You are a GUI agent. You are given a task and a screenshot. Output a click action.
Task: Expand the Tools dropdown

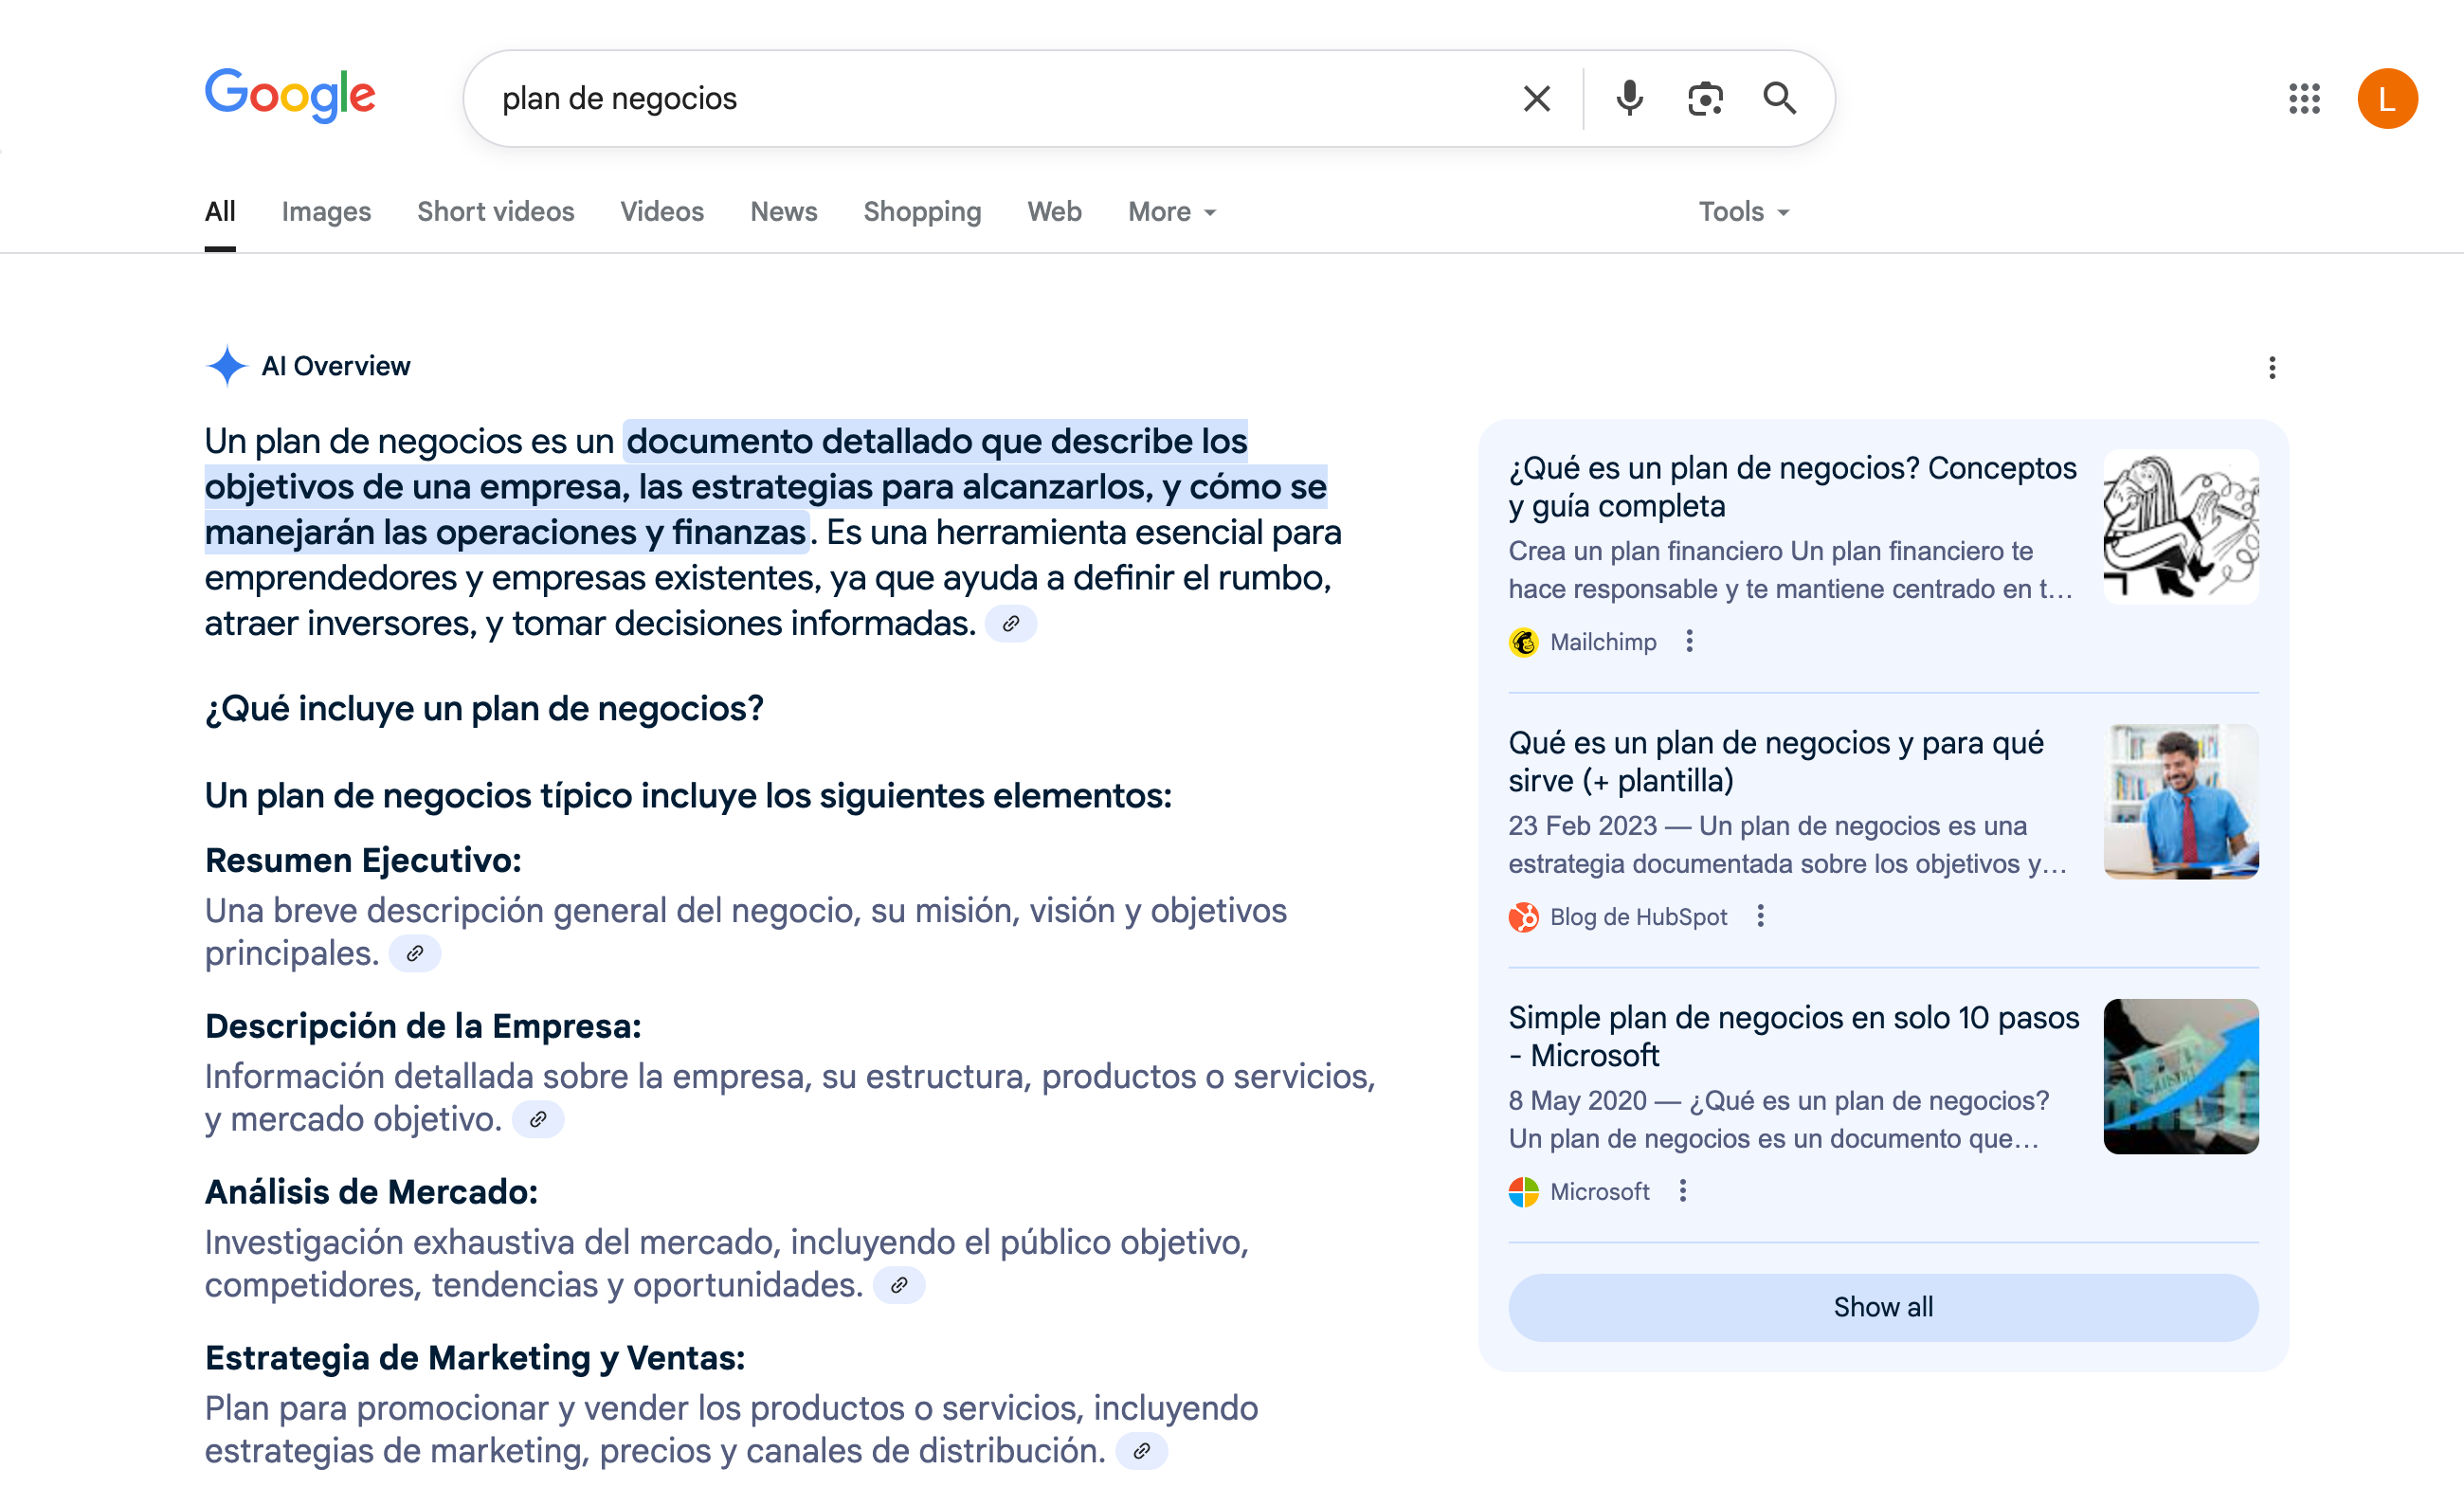(1743, 212)
